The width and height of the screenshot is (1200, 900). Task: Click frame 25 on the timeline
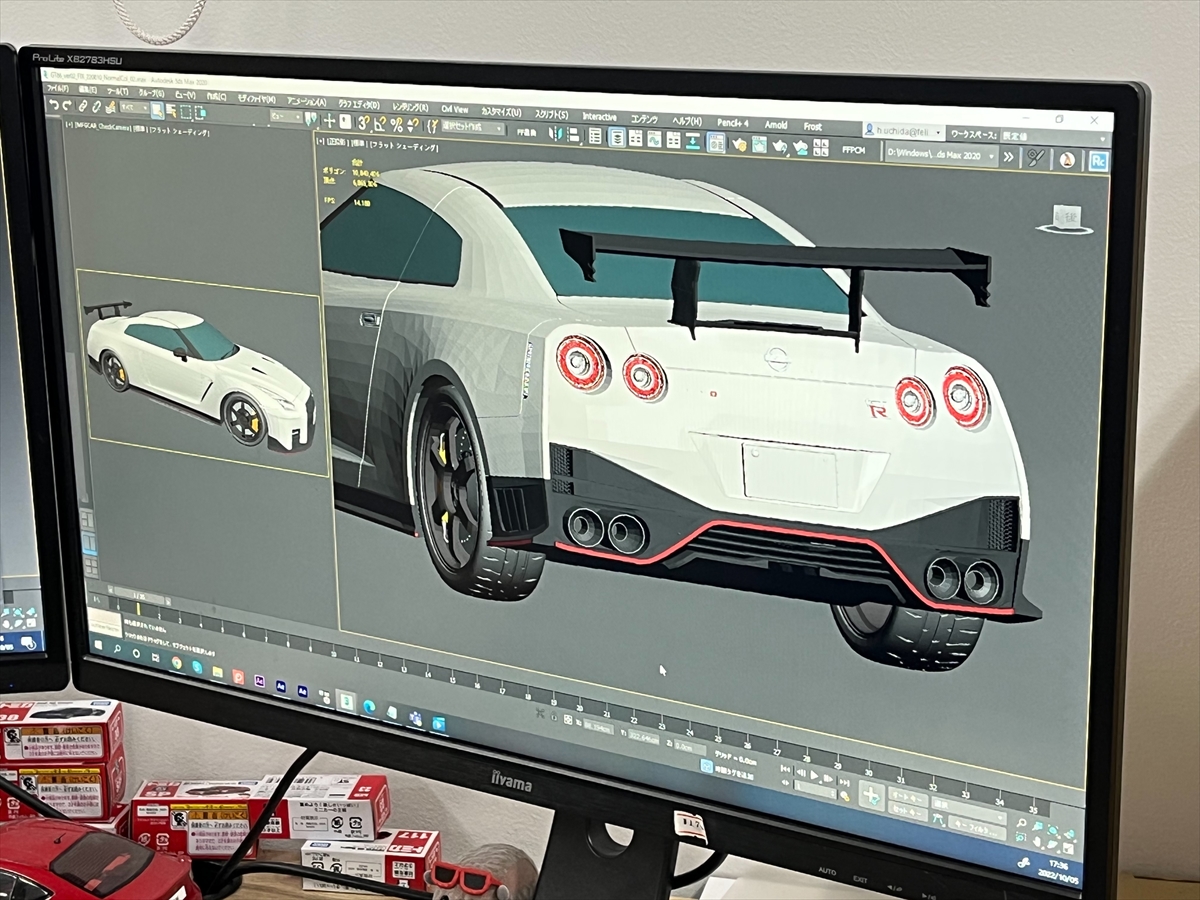tap(718, 739)
